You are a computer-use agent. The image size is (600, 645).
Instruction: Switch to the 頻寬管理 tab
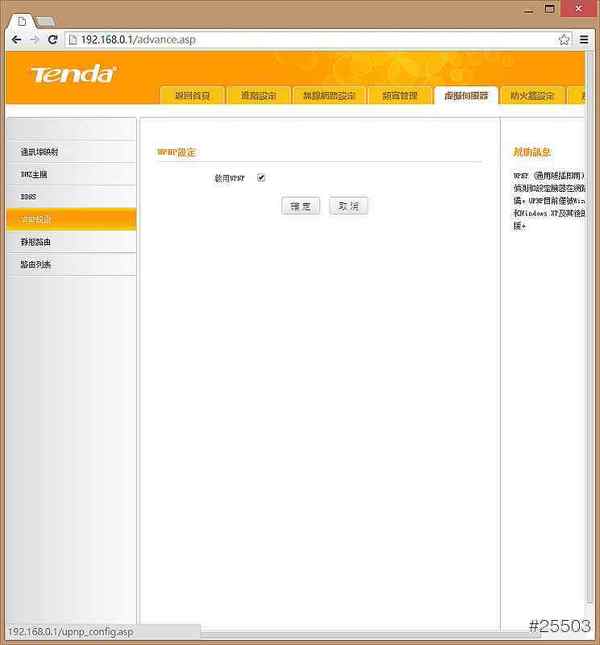400,95
